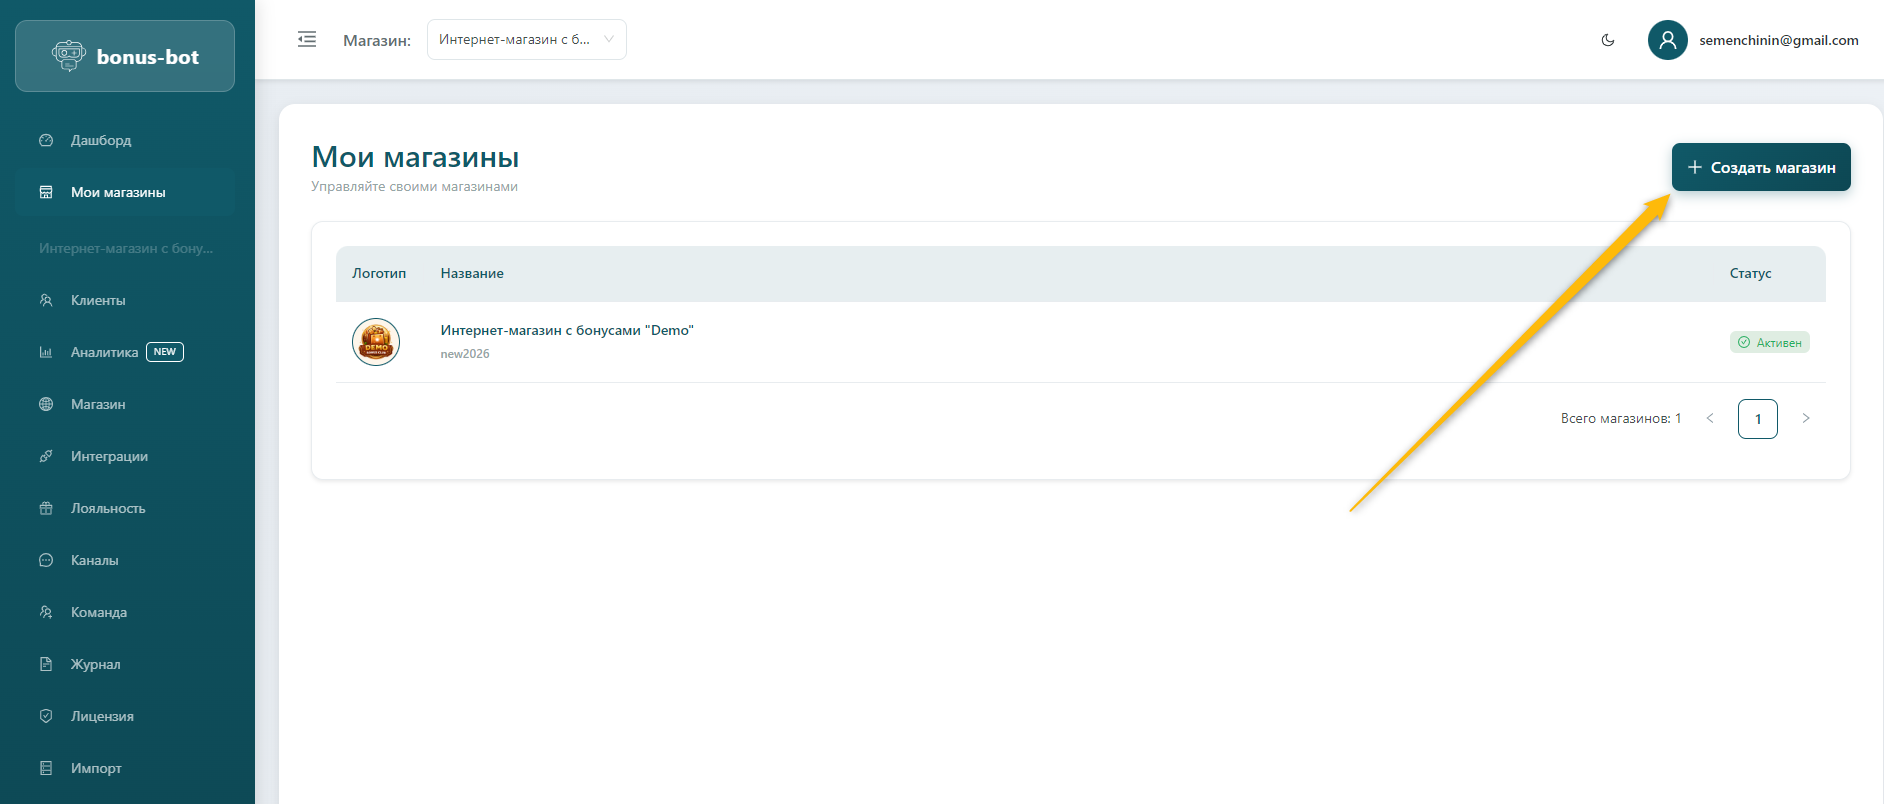Viewport: 1884px width, 804px height.
Task: Collapse the sidebar with the menu icon
Action: point(307,40)
